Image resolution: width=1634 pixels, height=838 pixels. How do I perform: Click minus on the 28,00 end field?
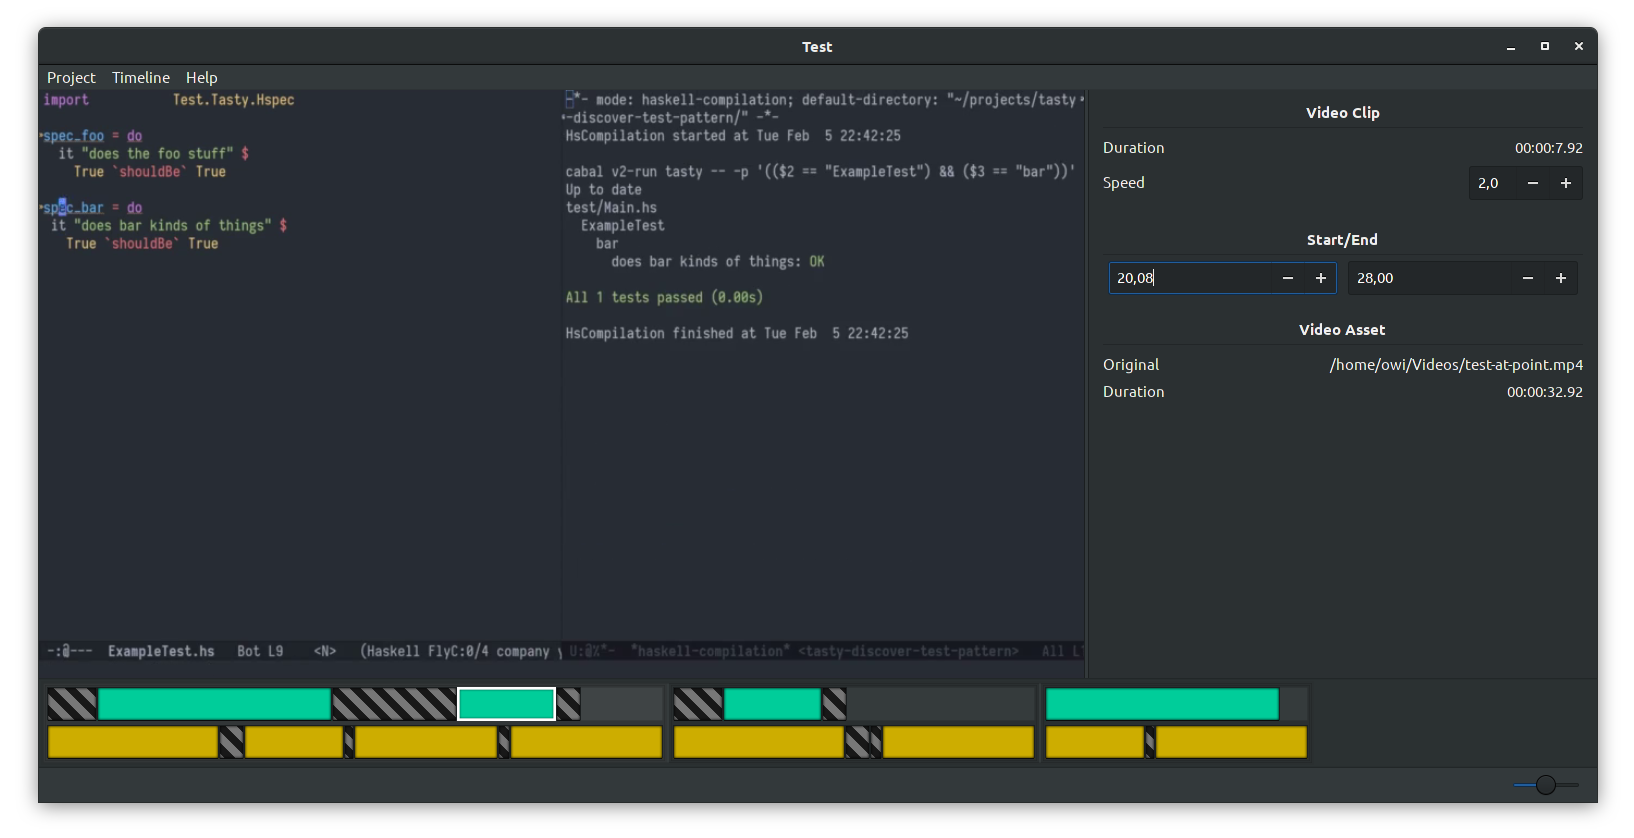tap(1527, 278)
